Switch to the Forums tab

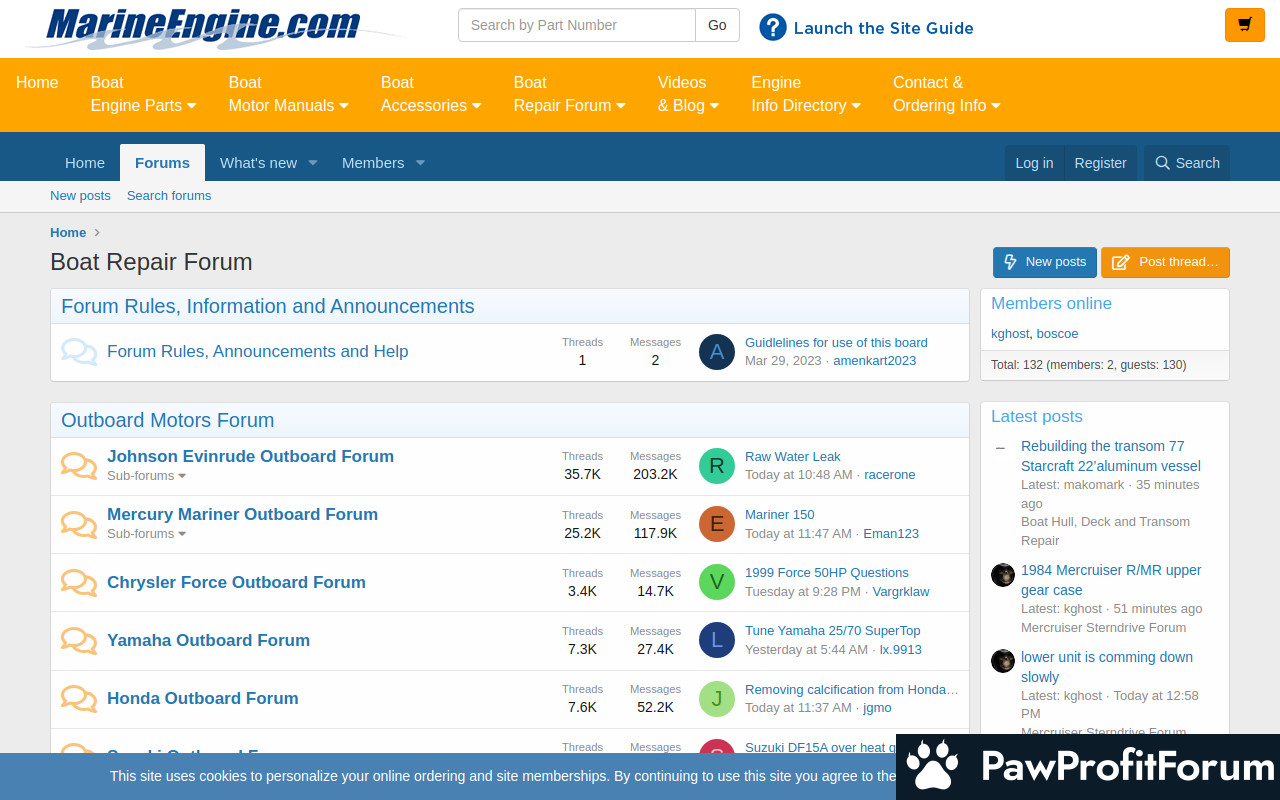pos(162,163)
